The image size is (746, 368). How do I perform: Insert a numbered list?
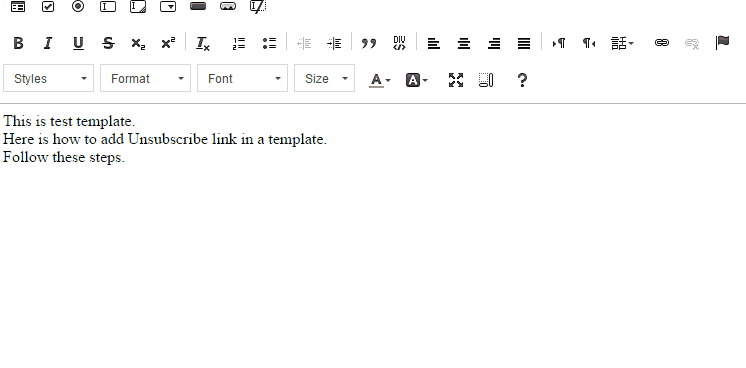click(239, 43)
